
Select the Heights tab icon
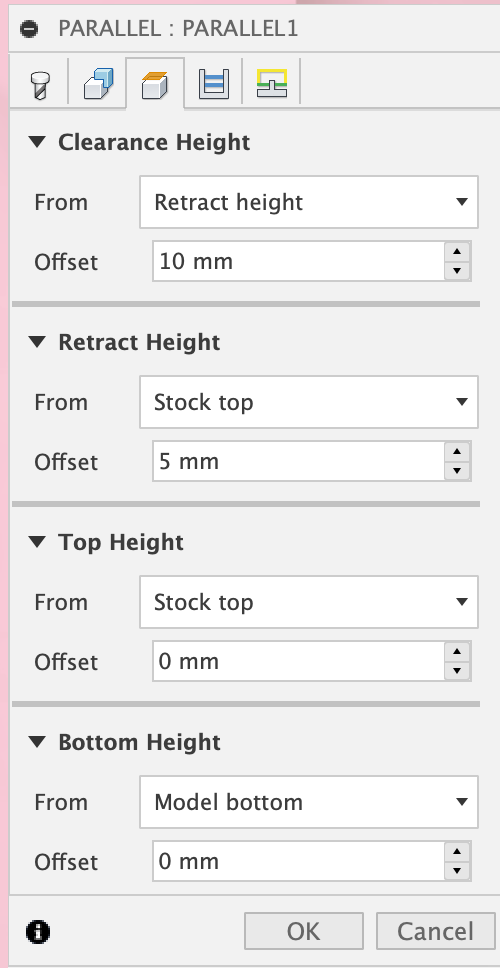[154, 85]
